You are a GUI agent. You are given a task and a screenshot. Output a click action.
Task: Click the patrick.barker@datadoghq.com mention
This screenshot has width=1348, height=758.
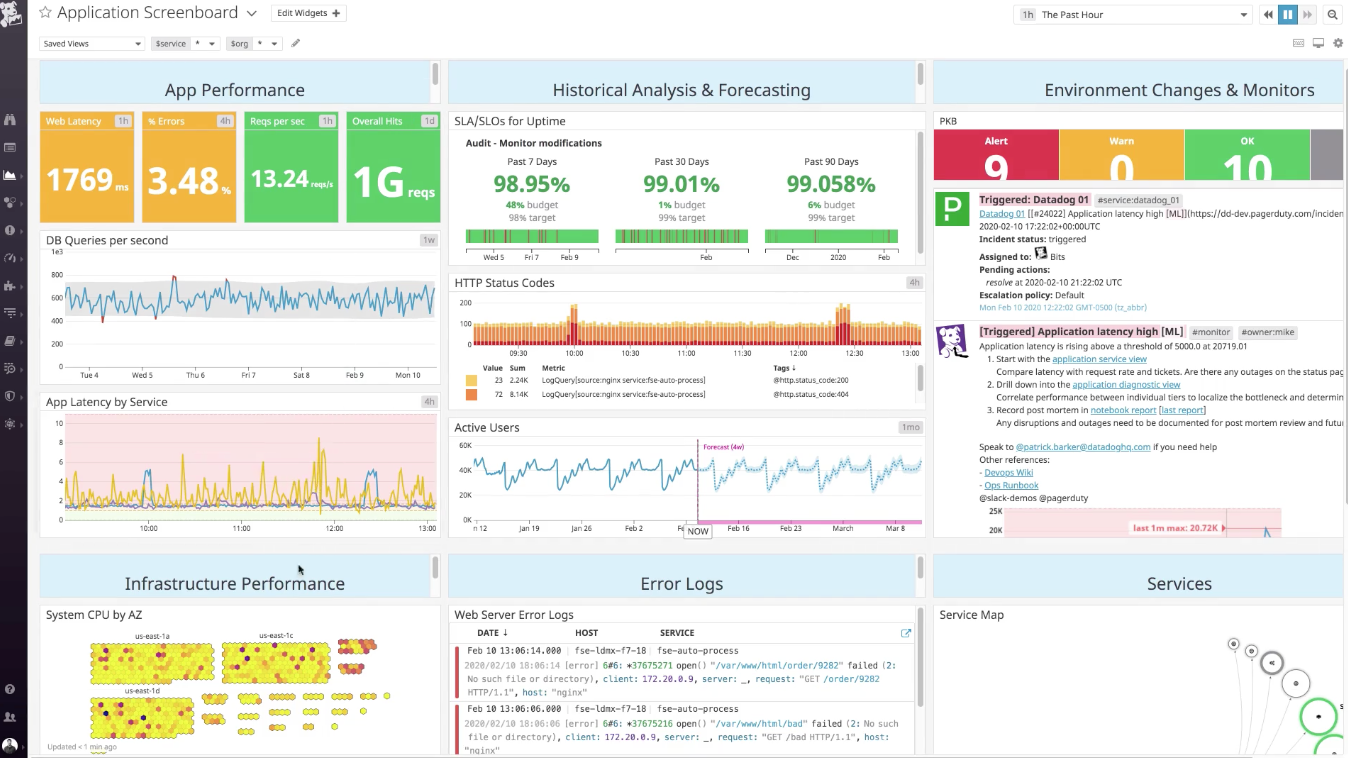[x=1083, y=447]
